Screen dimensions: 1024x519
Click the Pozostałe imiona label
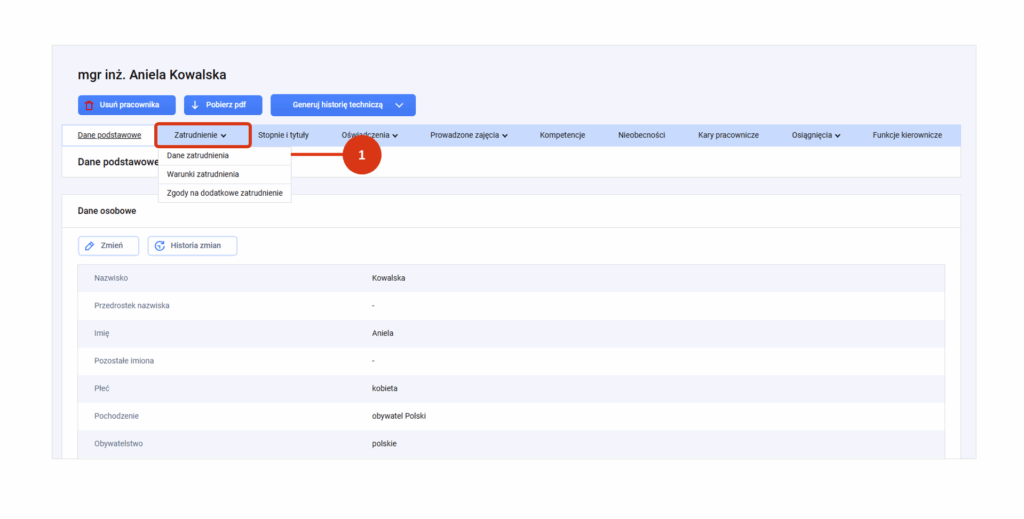[x=124, y=360]
